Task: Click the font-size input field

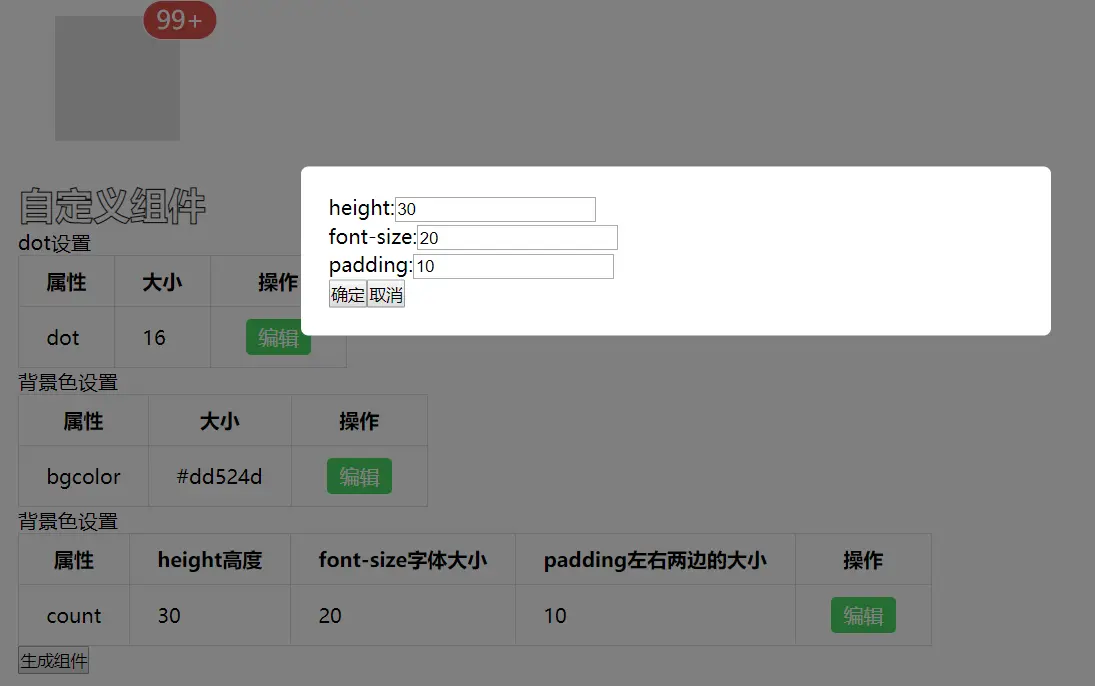Action: (x=517, y=238)
